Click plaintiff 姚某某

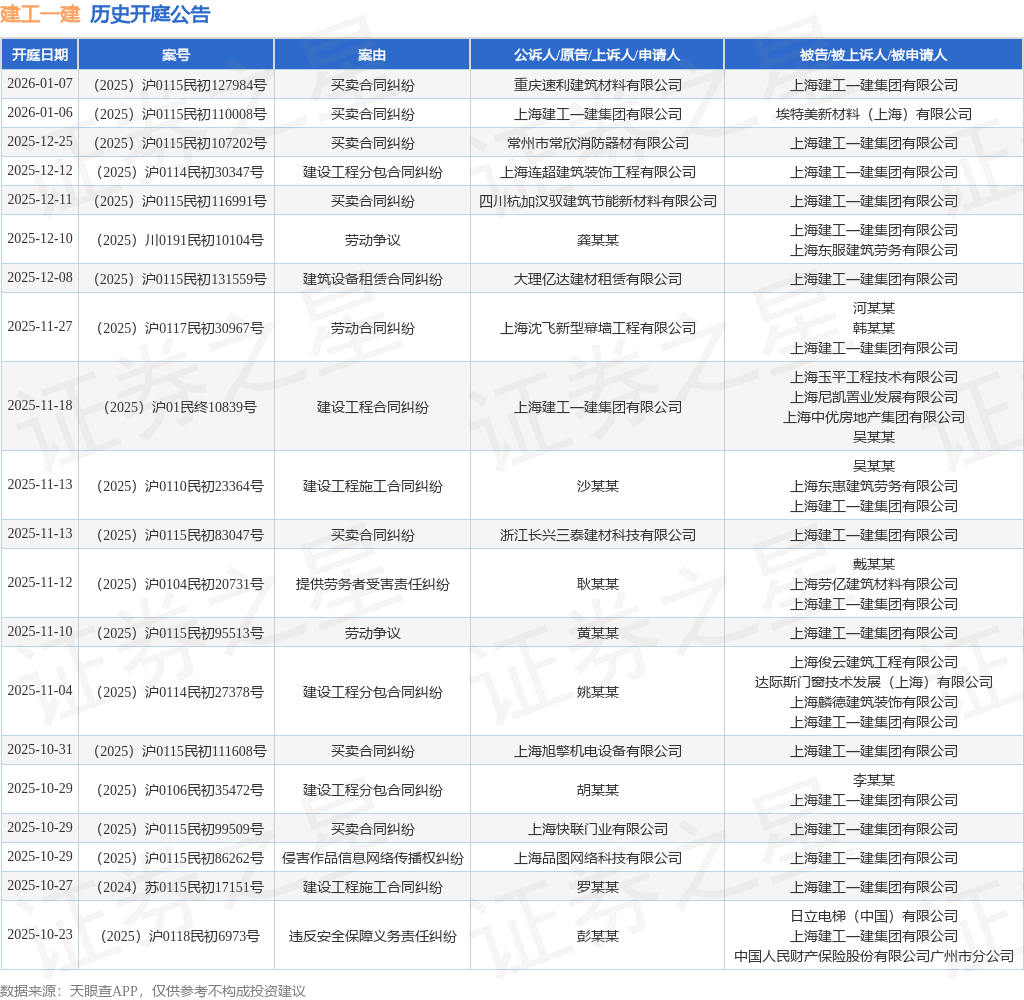(x=598, y=692)
